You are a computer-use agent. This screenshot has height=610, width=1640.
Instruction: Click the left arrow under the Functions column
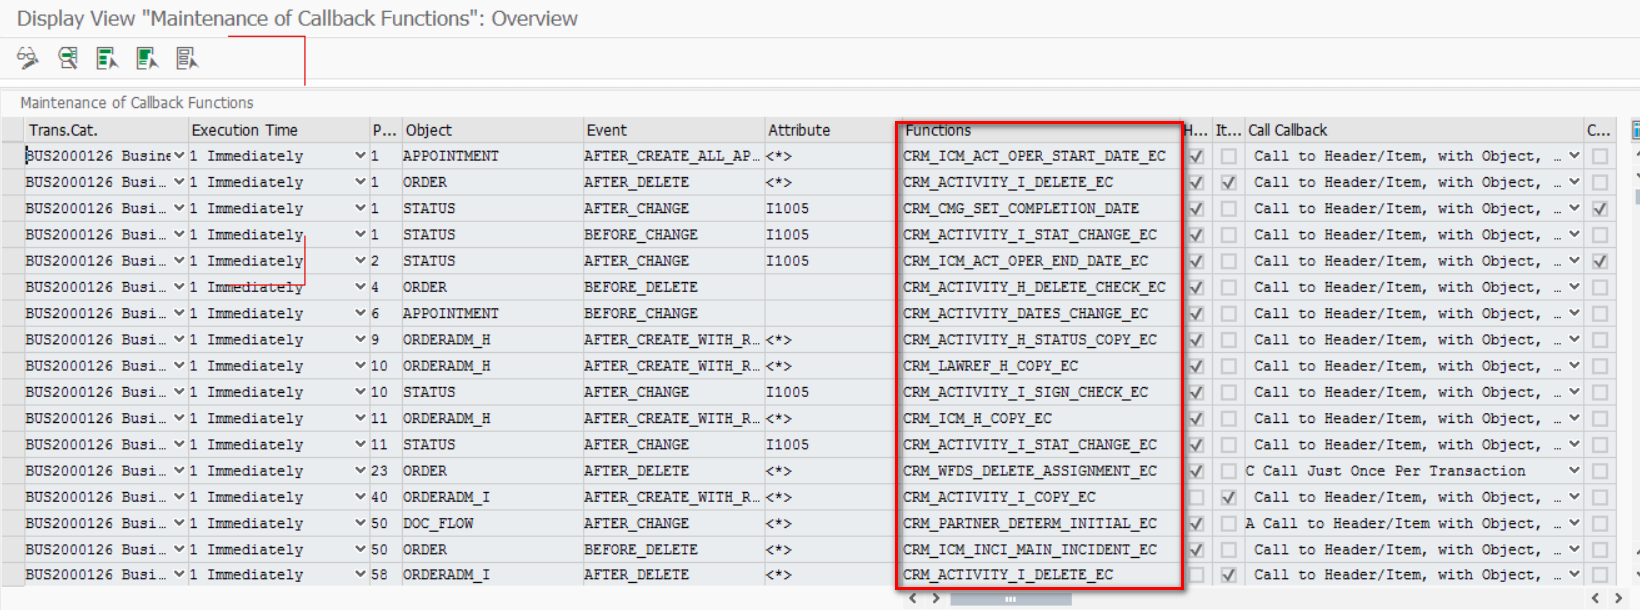(x=912, y=598)
